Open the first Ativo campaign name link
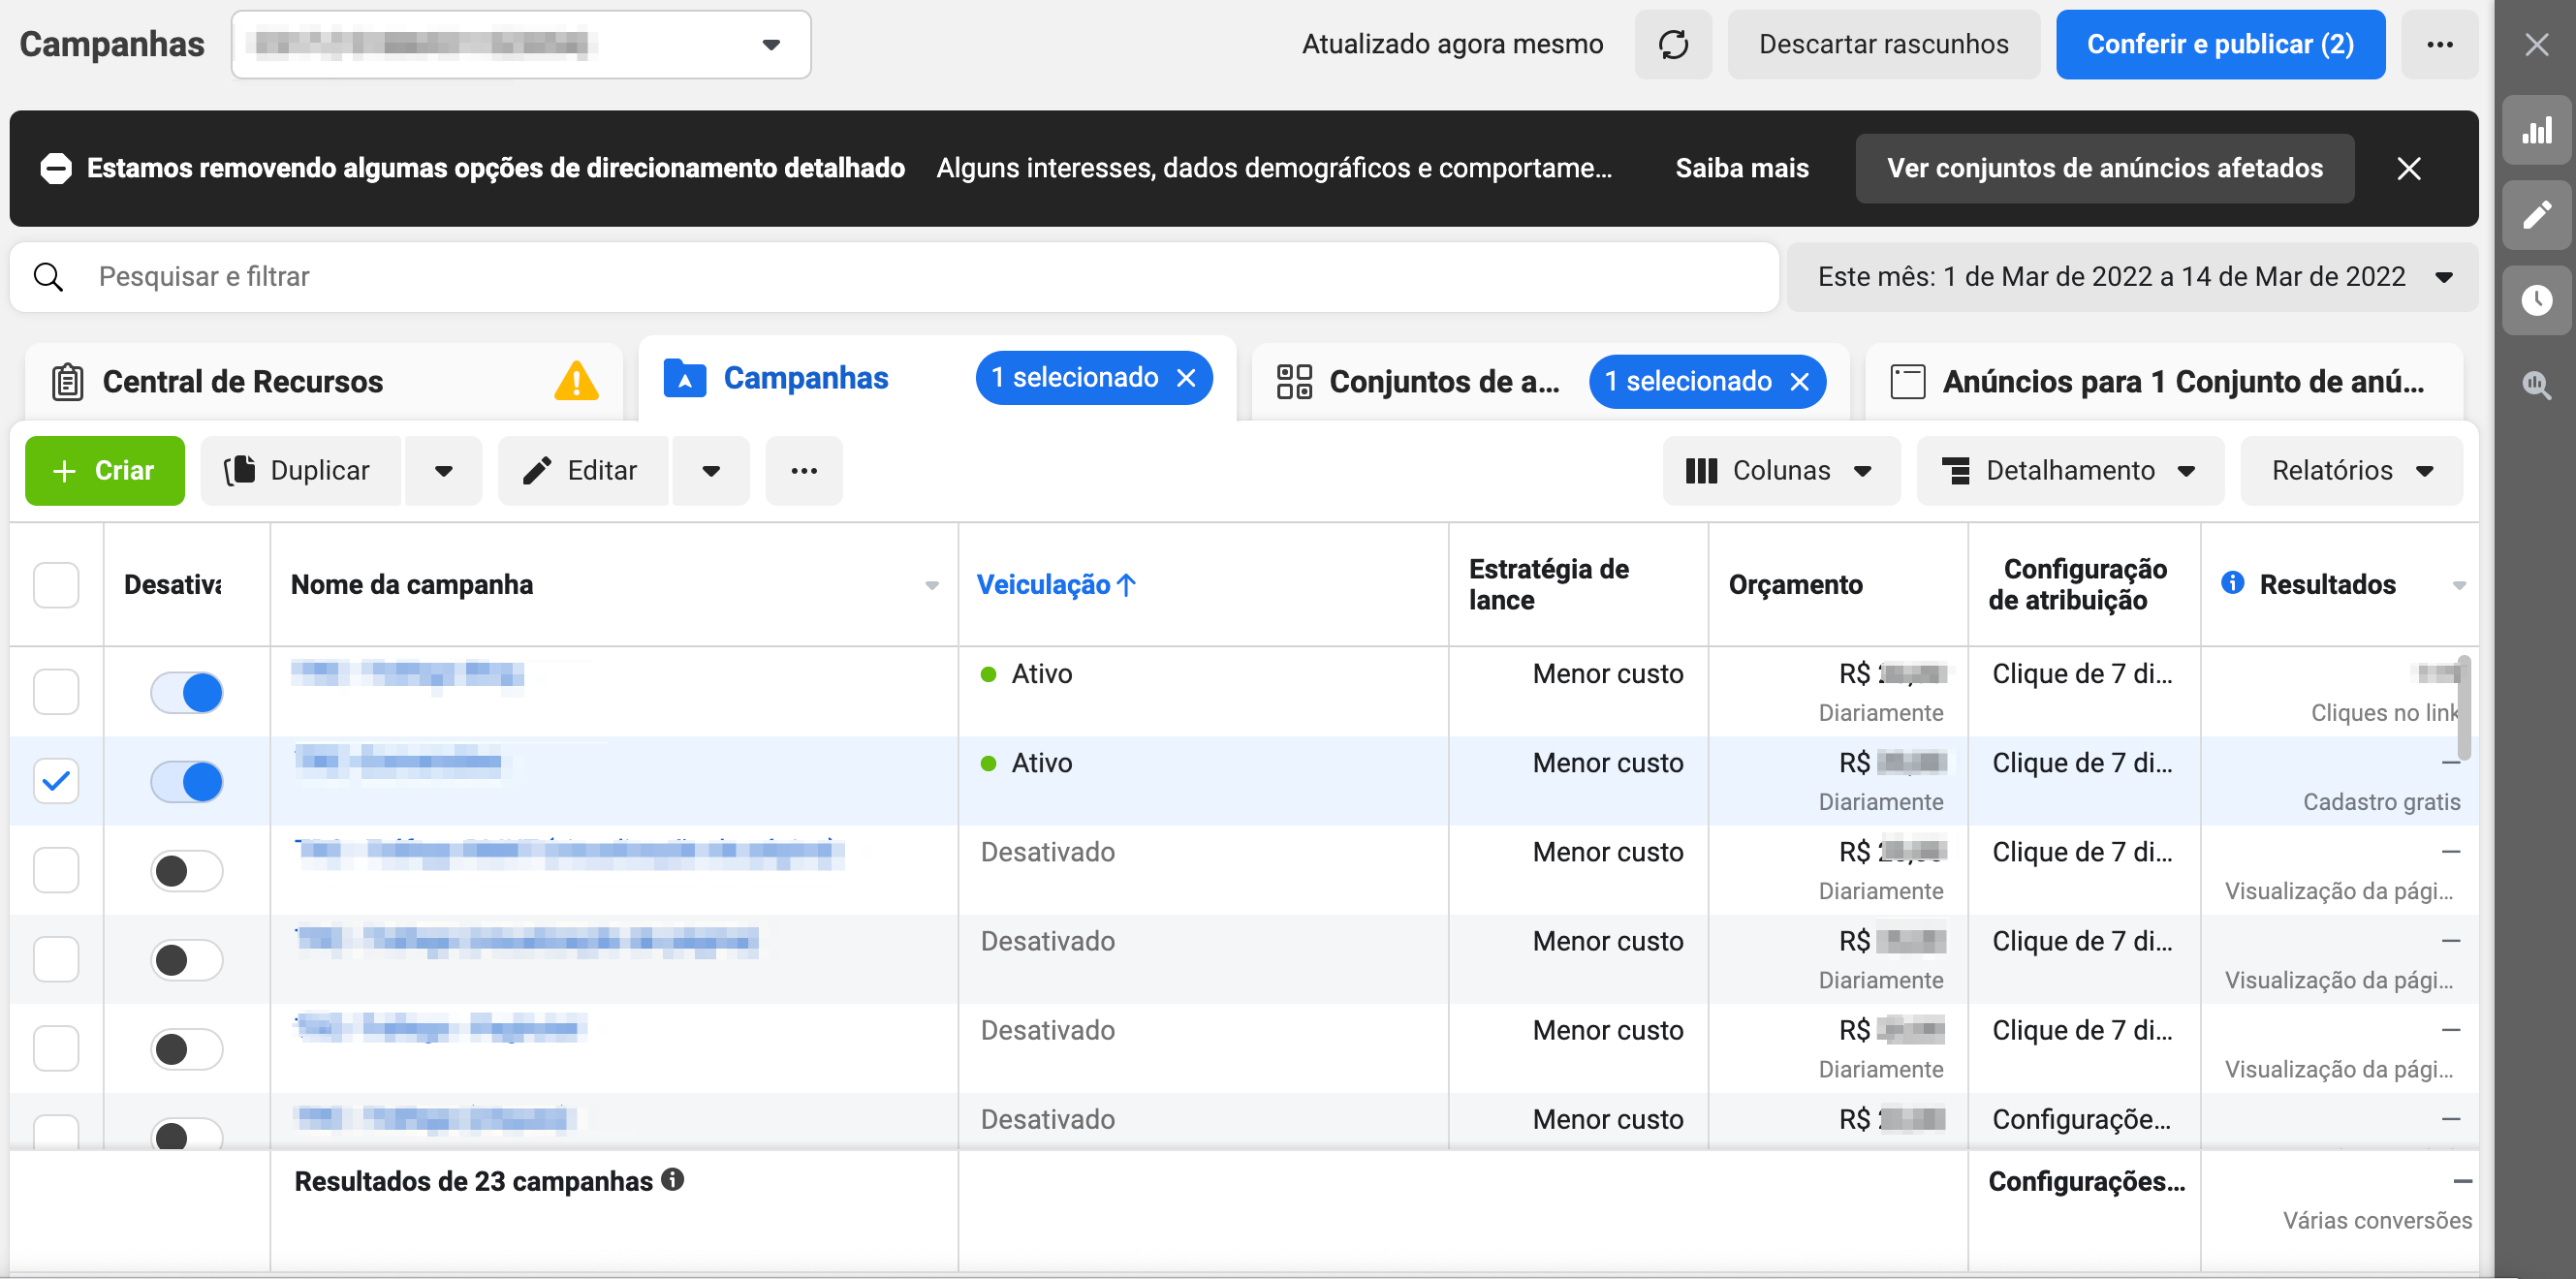The width and height of the screenshot is (2576, 1279). (408, 674)
